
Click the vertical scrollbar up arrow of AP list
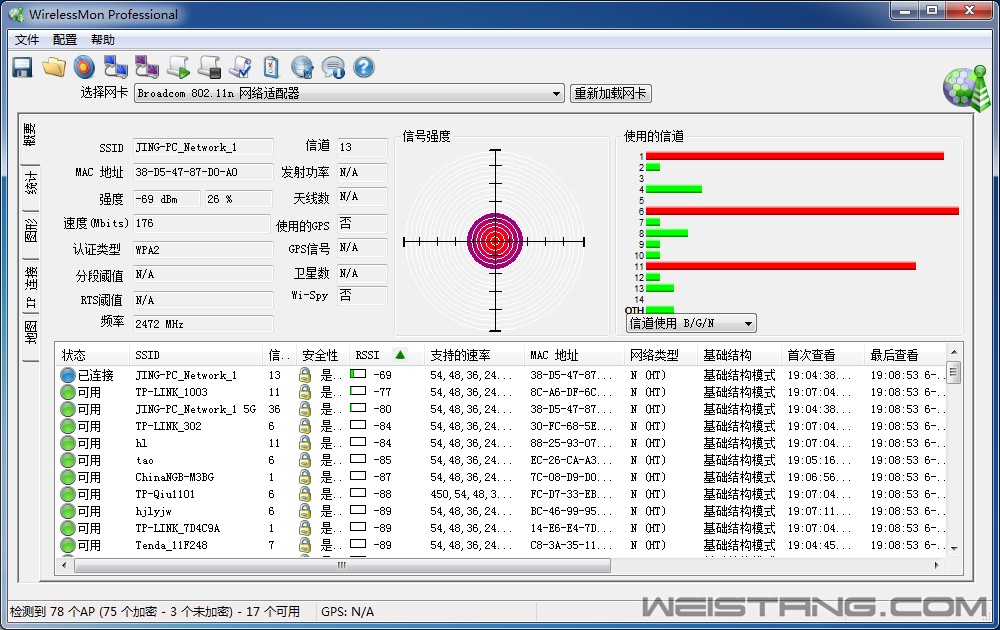click(954, 352)
